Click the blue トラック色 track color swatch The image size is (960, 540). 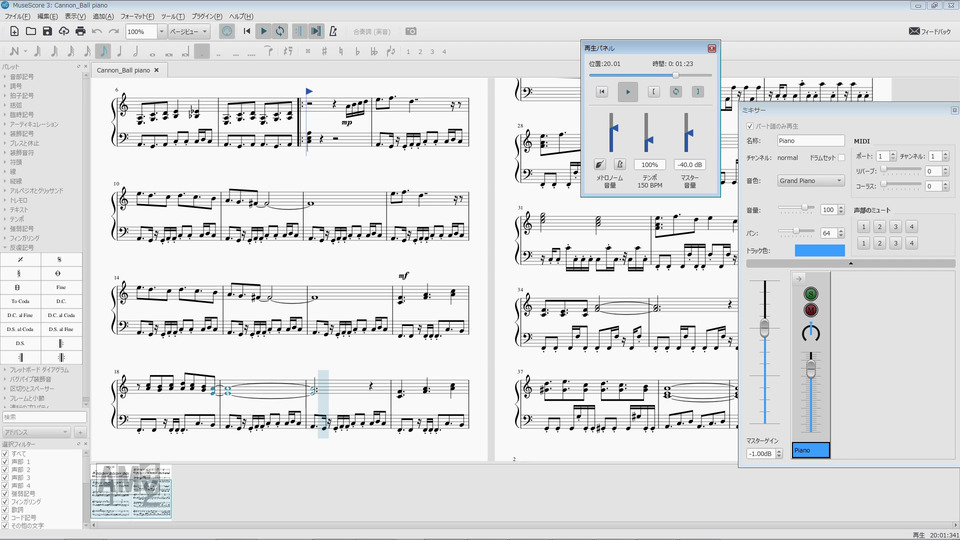[819, 250]
